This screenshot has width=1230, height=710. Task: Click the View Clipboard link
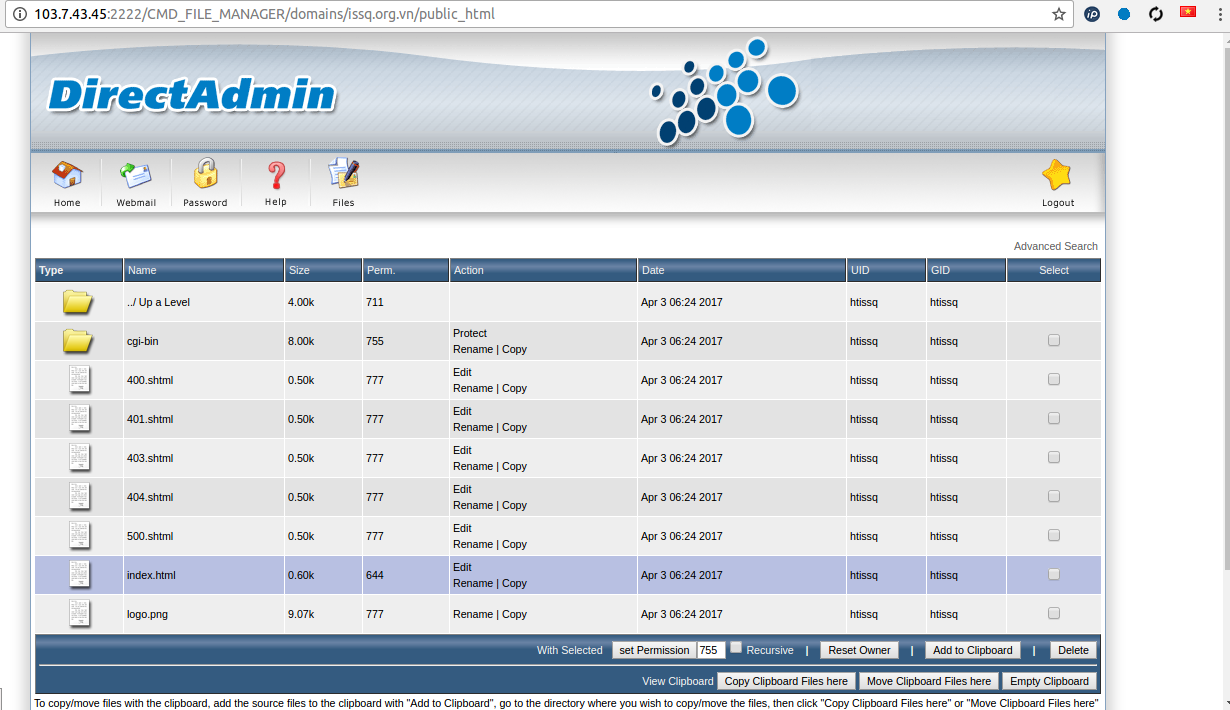click(x=677, y=681)
